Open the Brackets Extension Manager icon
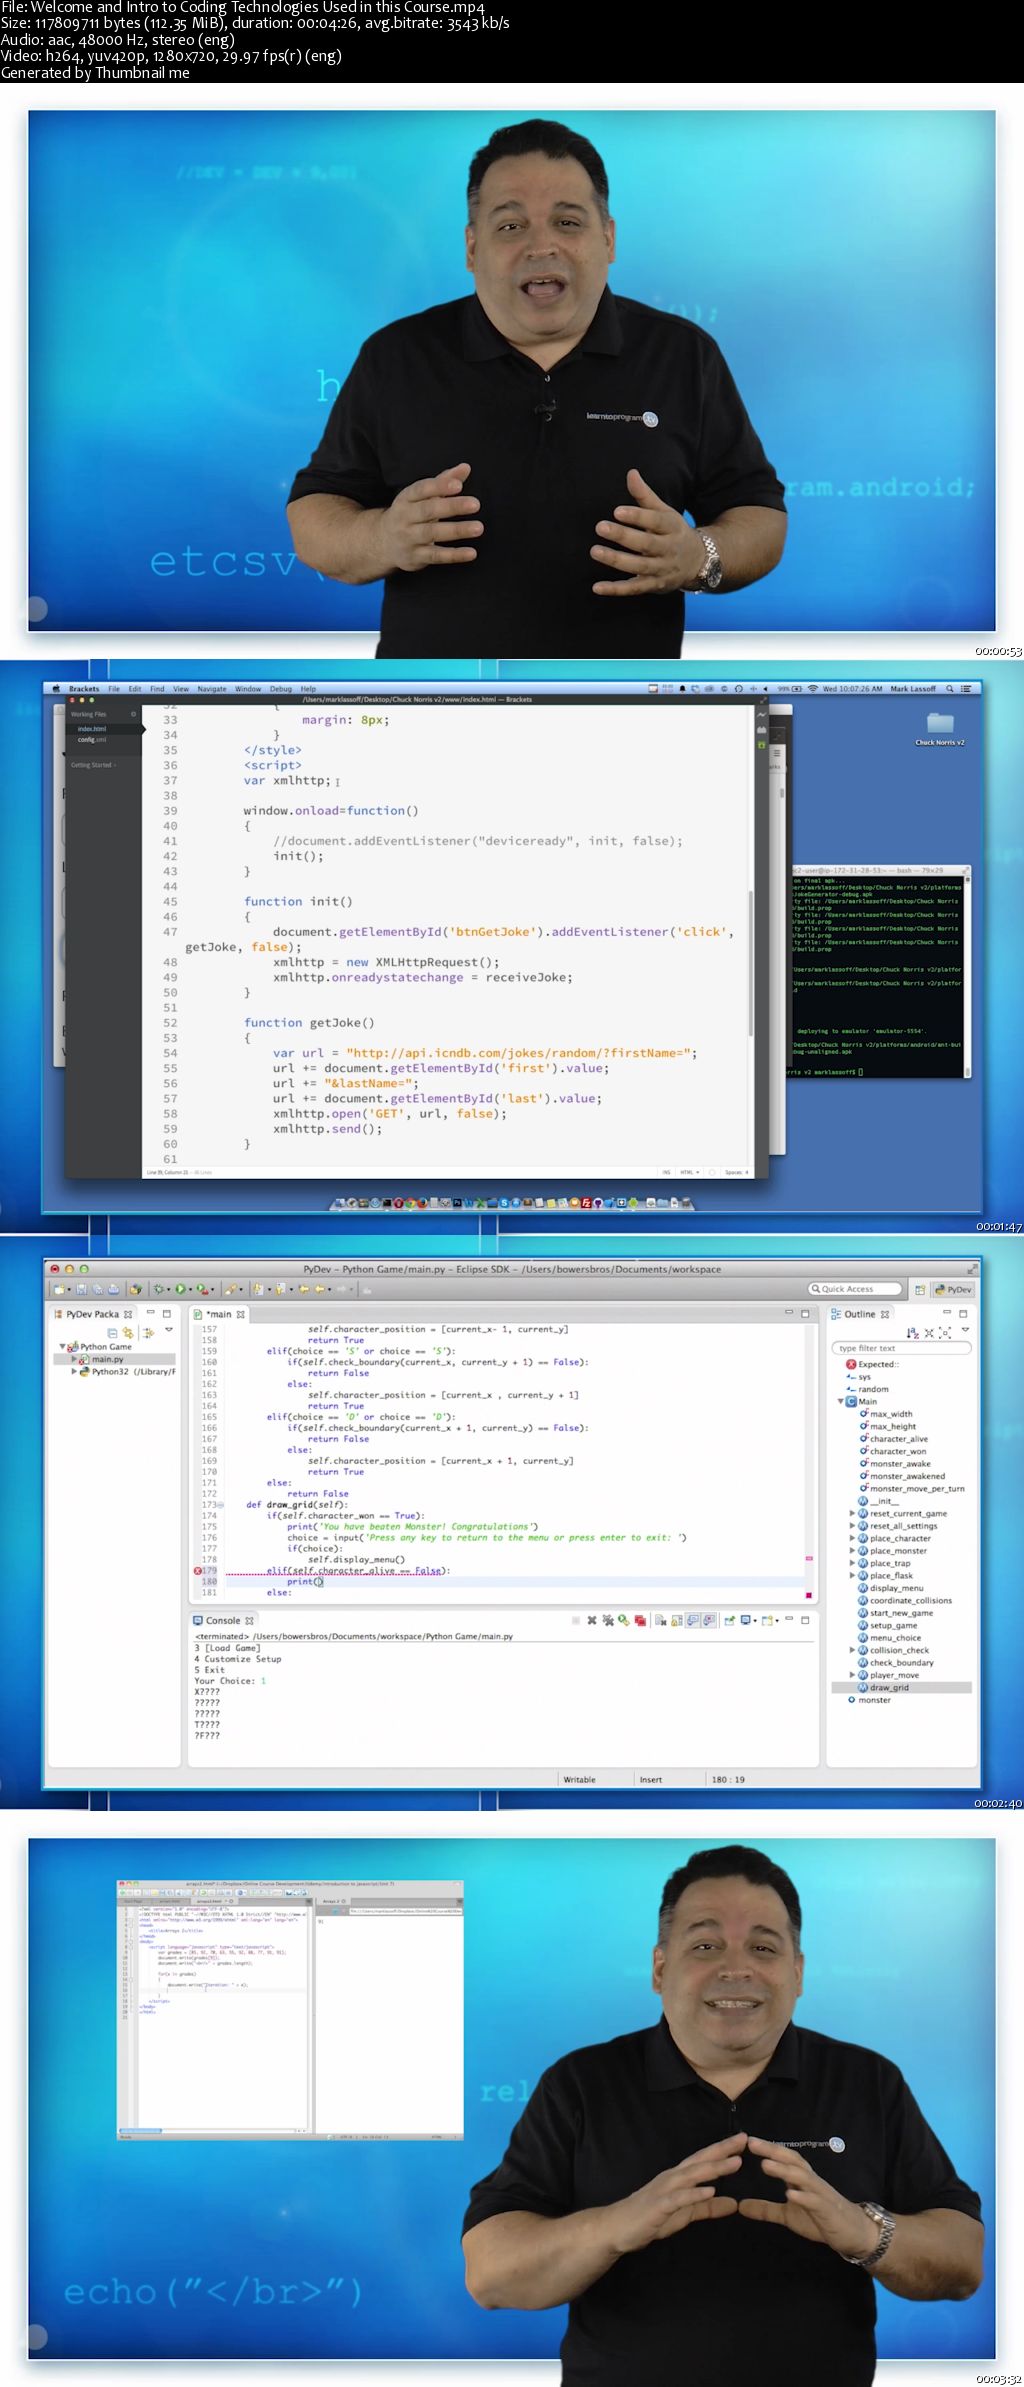The image size is (1024, 2387). click(761, 730)
